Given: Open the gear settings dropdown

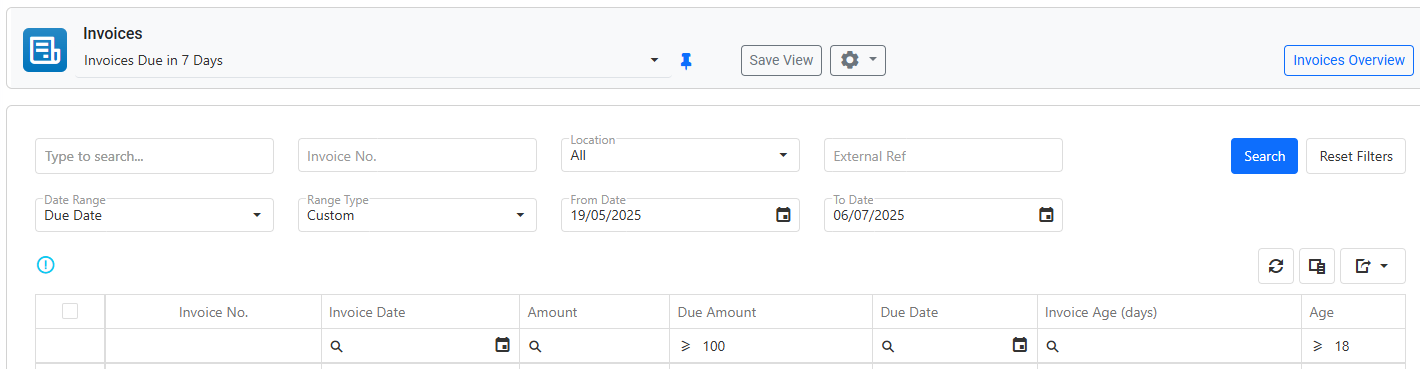Looking at the screenshot, I should point(858,60).
